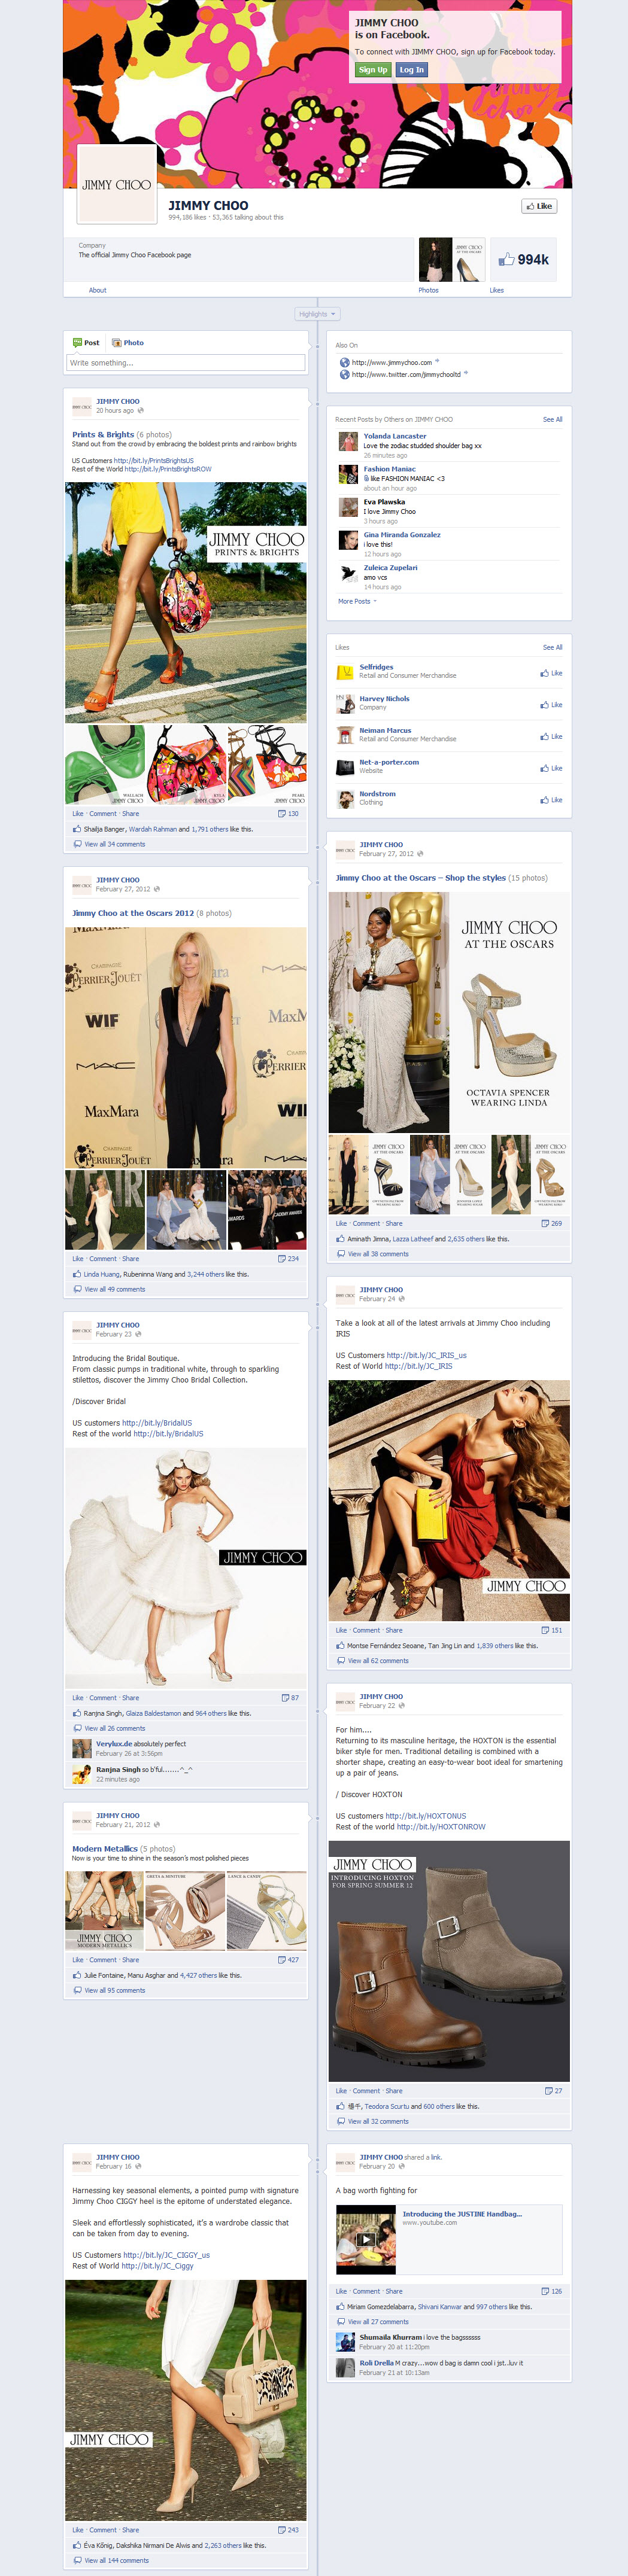Viewport: 628px width, 2576px height.
Task: Like the Harvey Nichols page
Action: [x=551, y=705]
